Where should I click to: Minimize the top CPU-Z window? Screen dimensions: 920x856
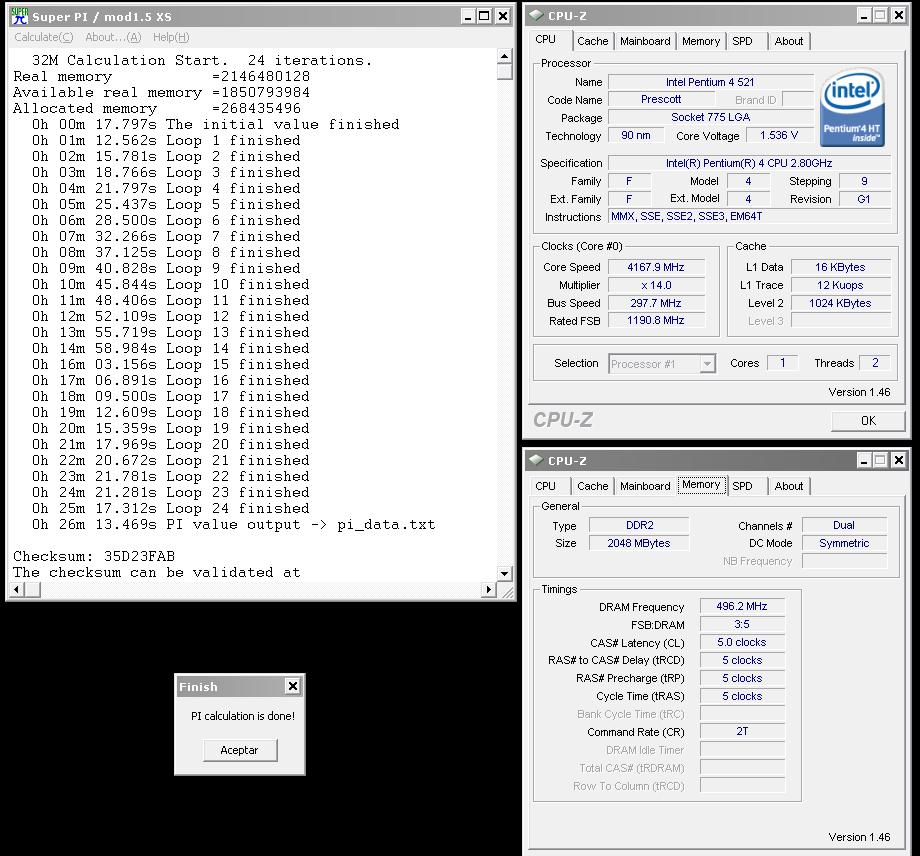pyautogui.click(x=864, y=16)
